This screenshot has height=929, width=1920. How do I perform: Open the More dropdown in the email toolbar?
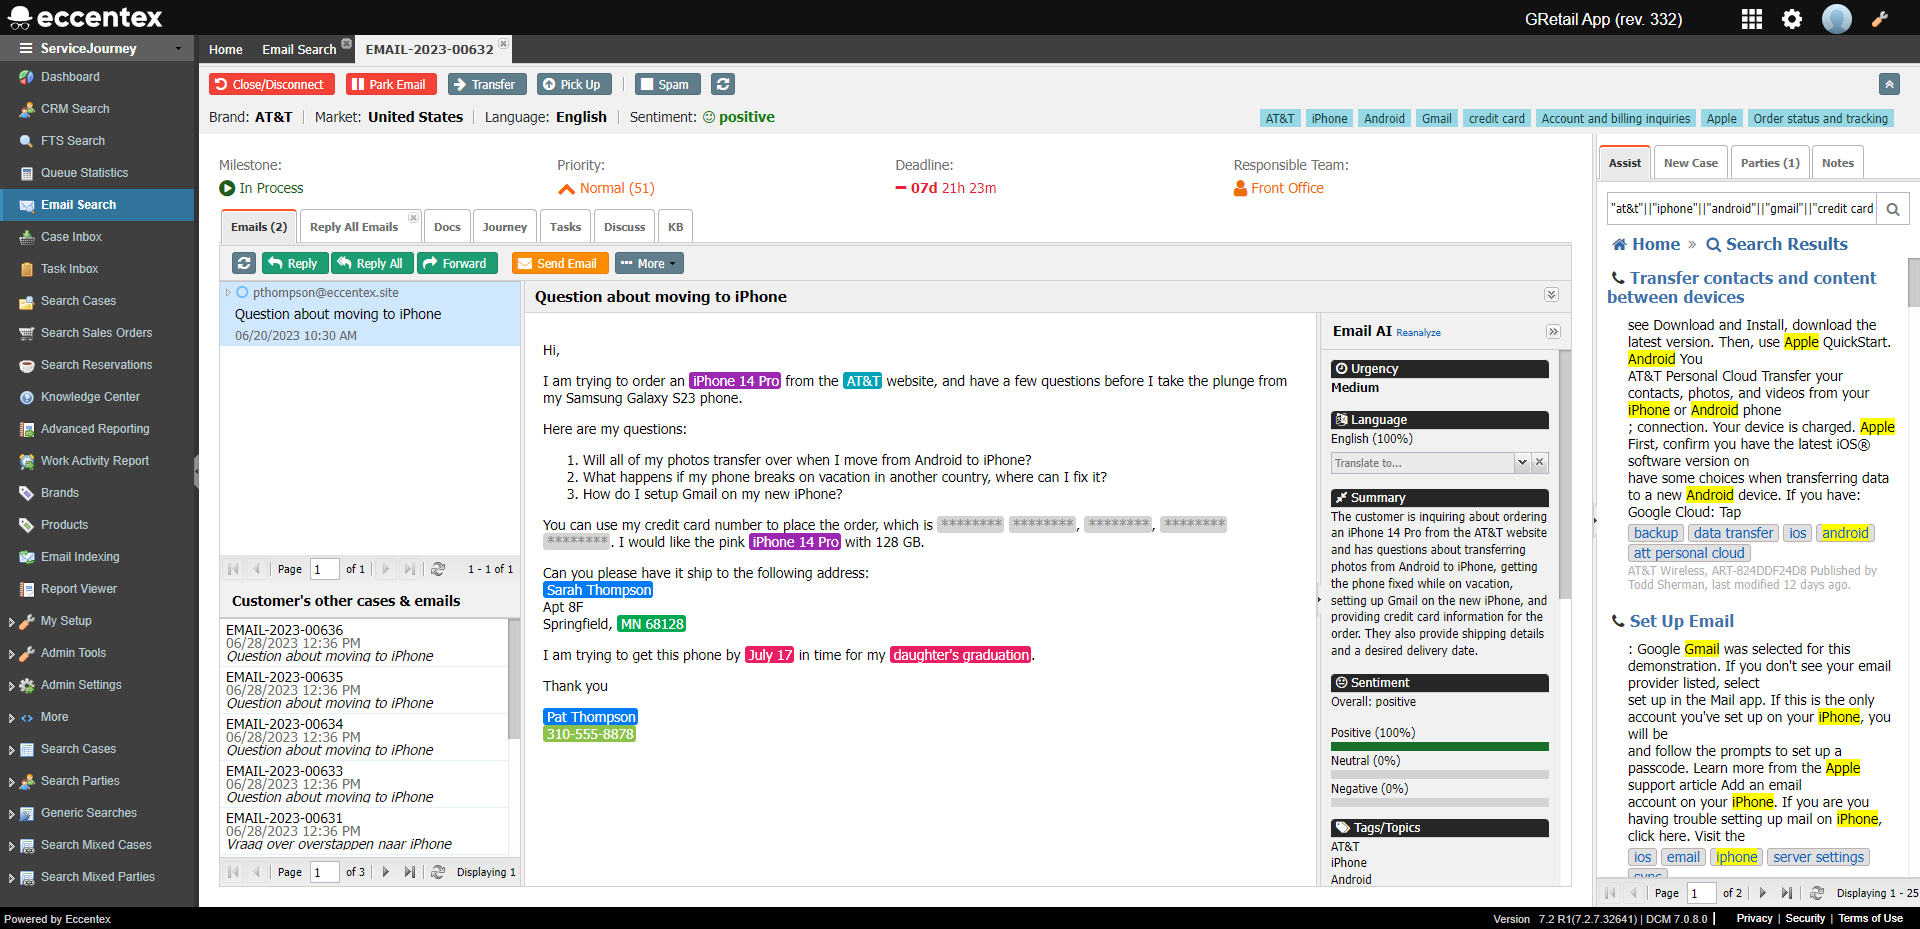click(x=648, y=262)
